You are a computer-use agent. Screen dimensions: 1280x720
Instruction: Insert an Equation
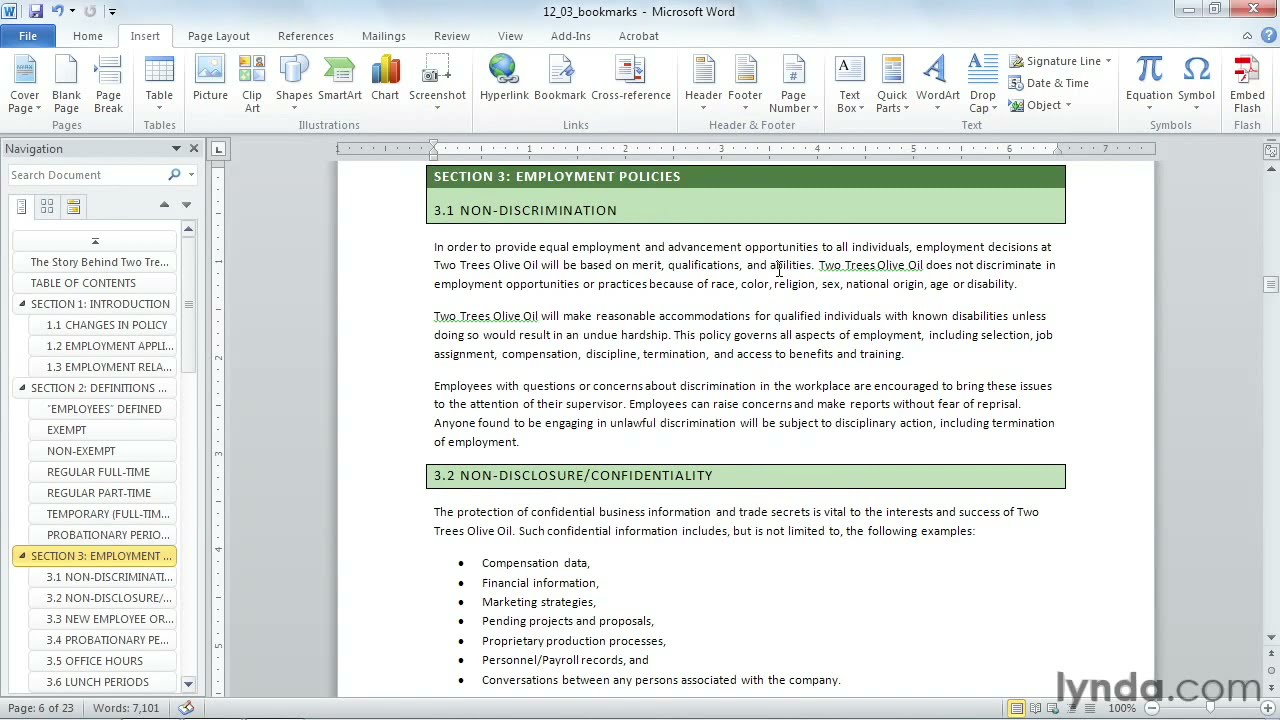click(x=1149, y=85)
